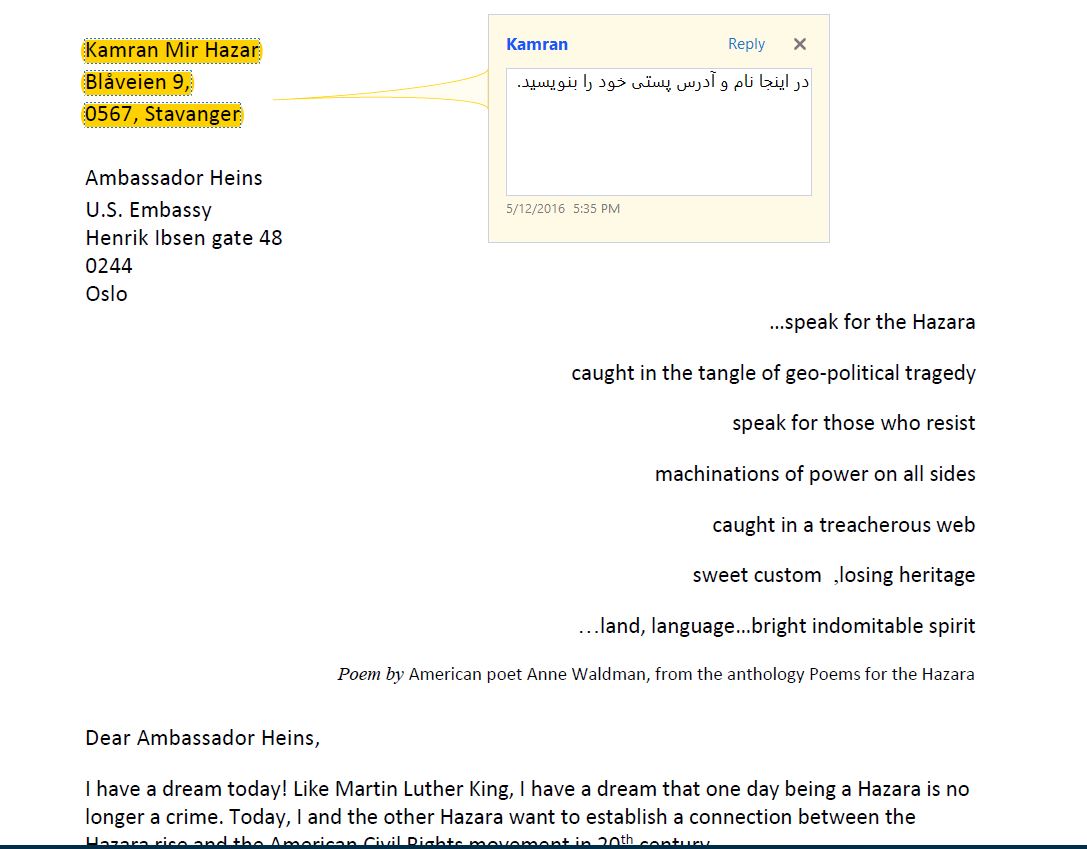Click the word Oslo in the address

coord(106,294)
